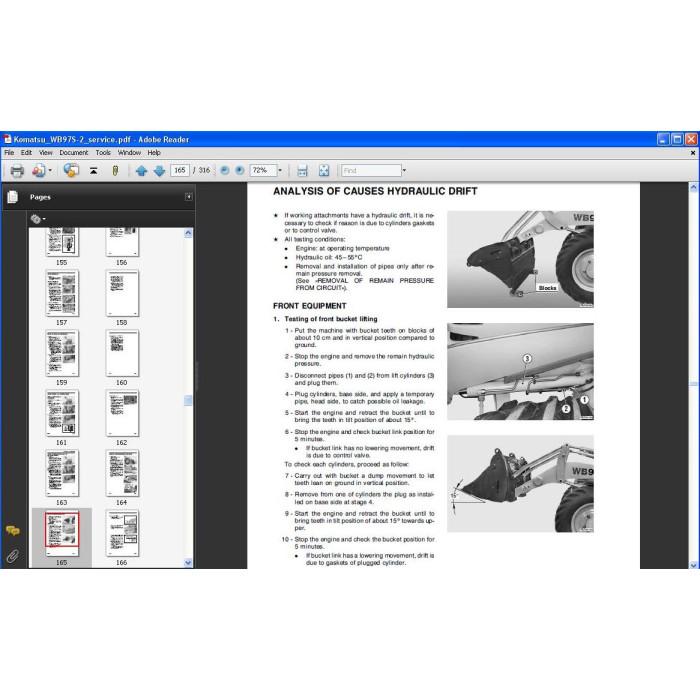Viewport: 700px width, 700px height.
Task: Select page 162 thumbnail
Action: (122, 413)
